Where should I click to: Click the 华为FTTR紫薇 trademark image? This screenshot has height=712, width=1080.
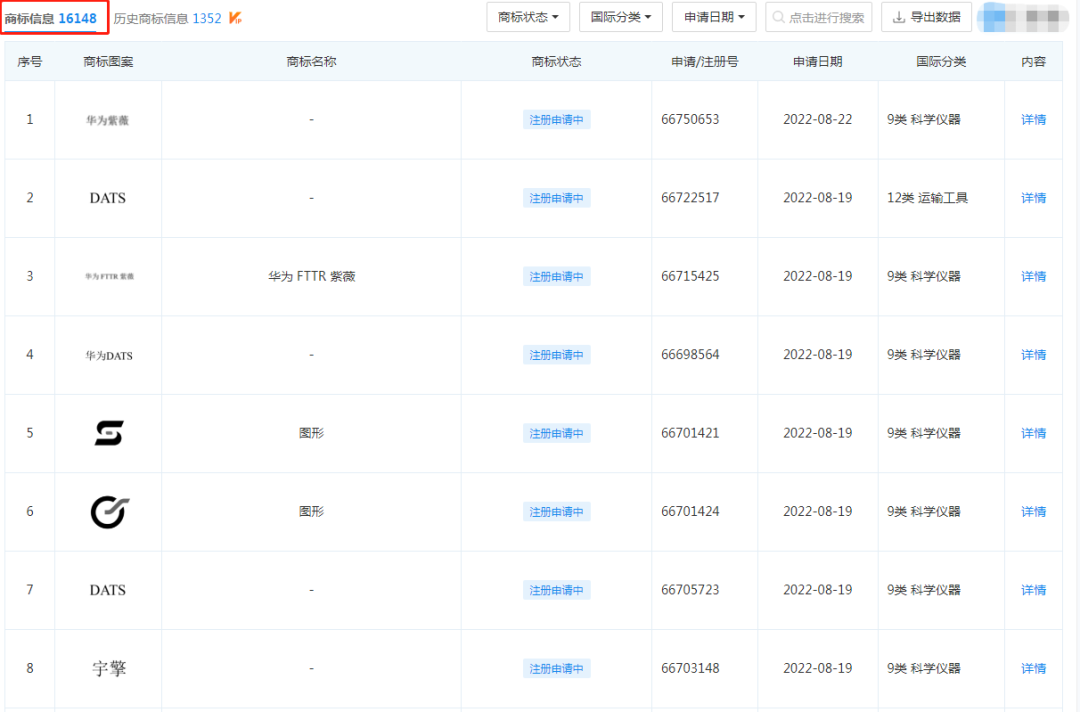coord(109,277)
